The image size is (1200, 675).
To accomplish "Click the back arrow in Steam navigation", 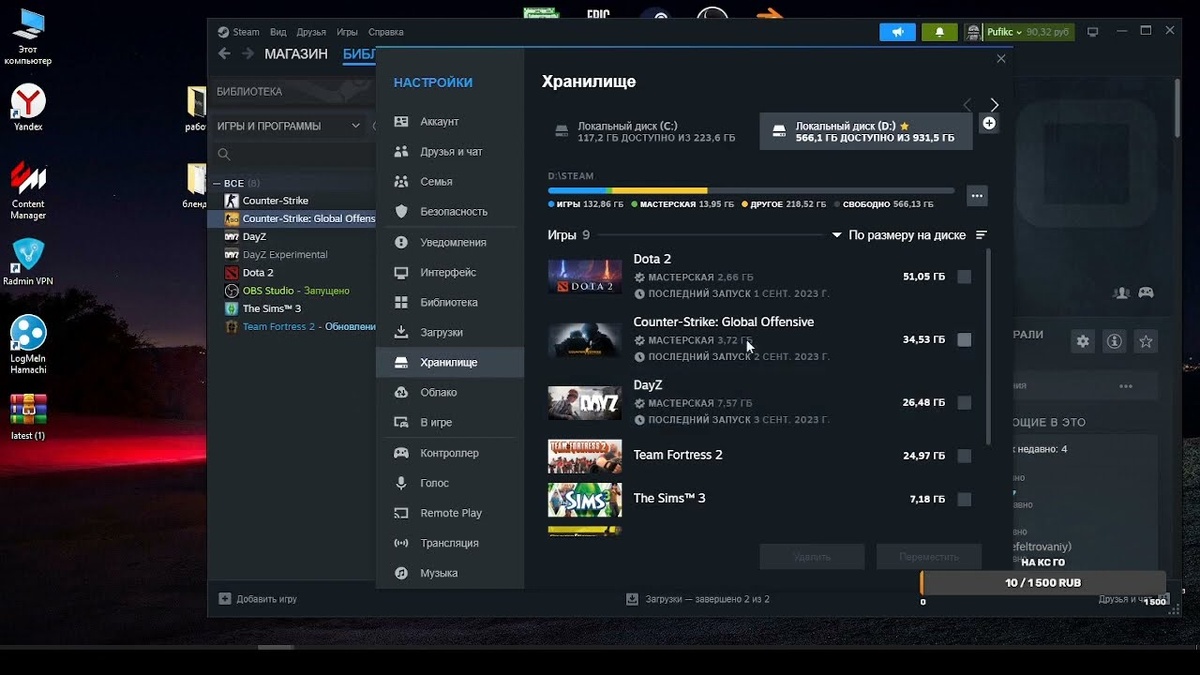I will pos(224,54).
